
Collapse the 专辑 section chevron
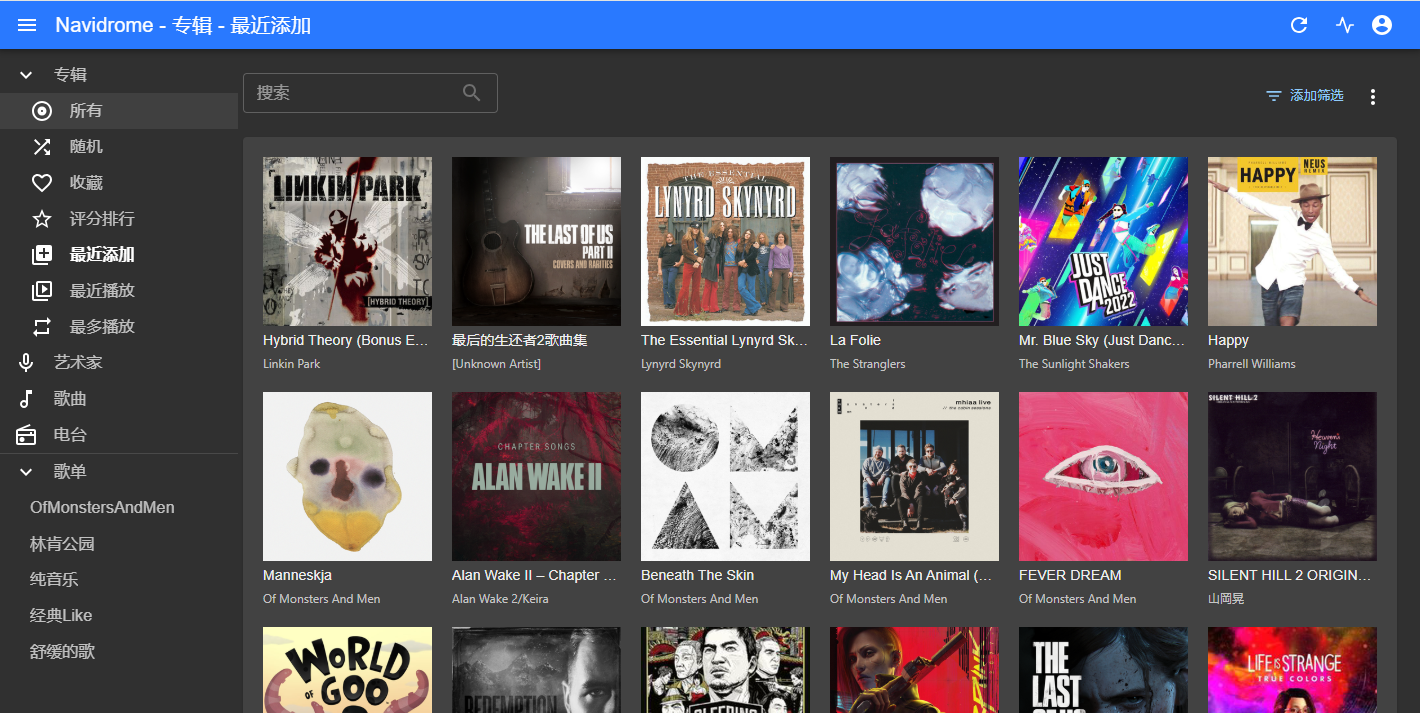(27, 75)
